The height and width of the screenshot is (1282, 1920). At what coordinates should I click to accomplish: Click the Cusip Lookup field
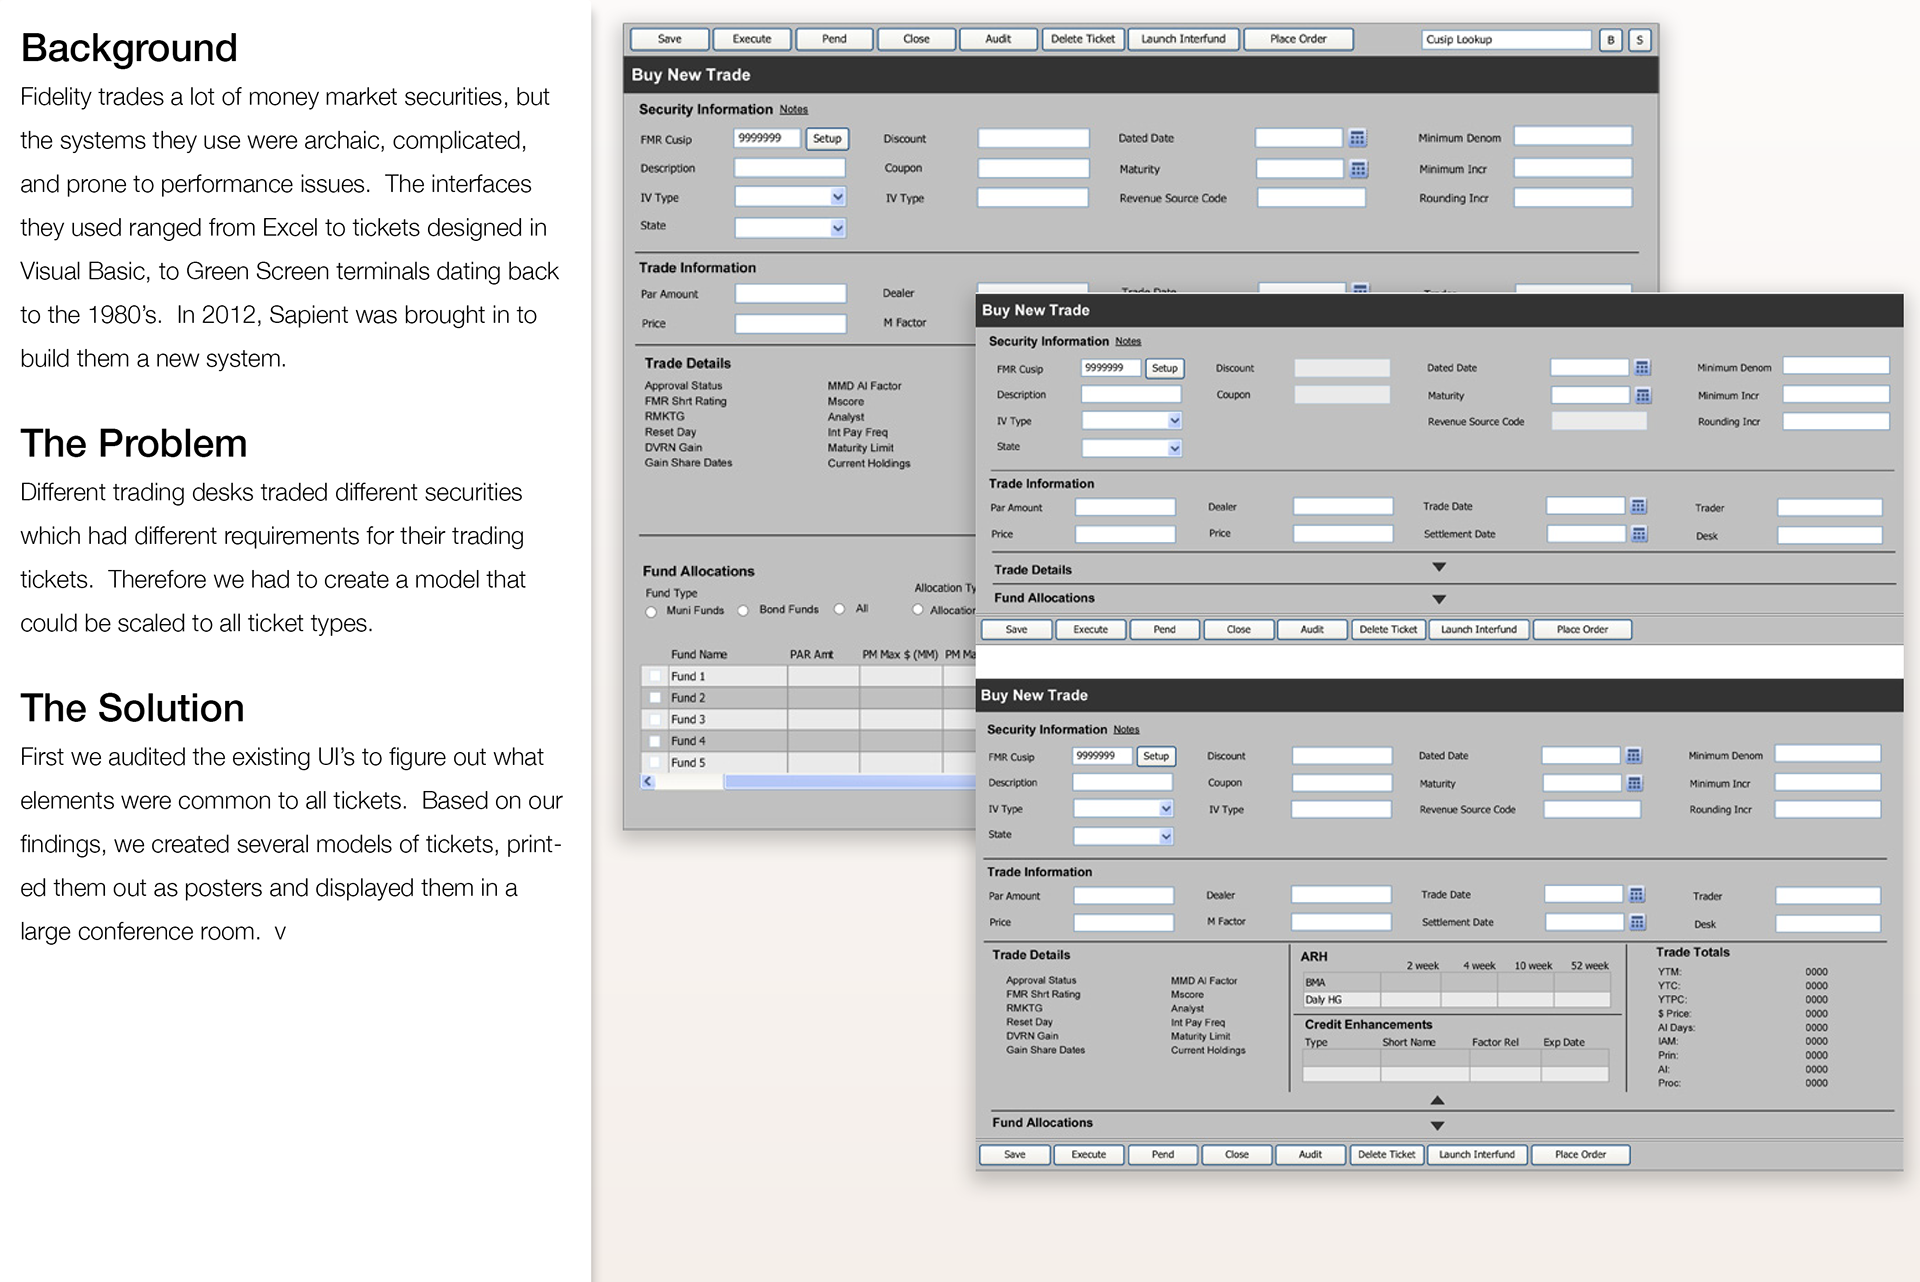click(x=1506, y=40)
